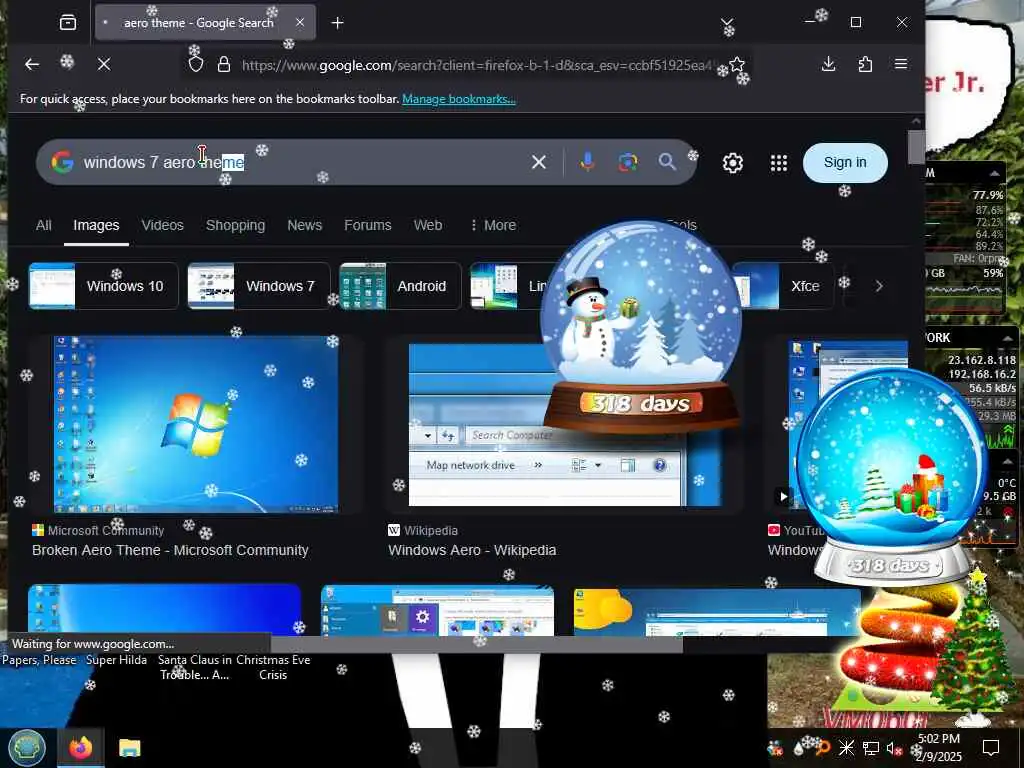Screen dimensions: 1024x768
Task: Filter images by Windows 10 chip
Action: [103, 286]
